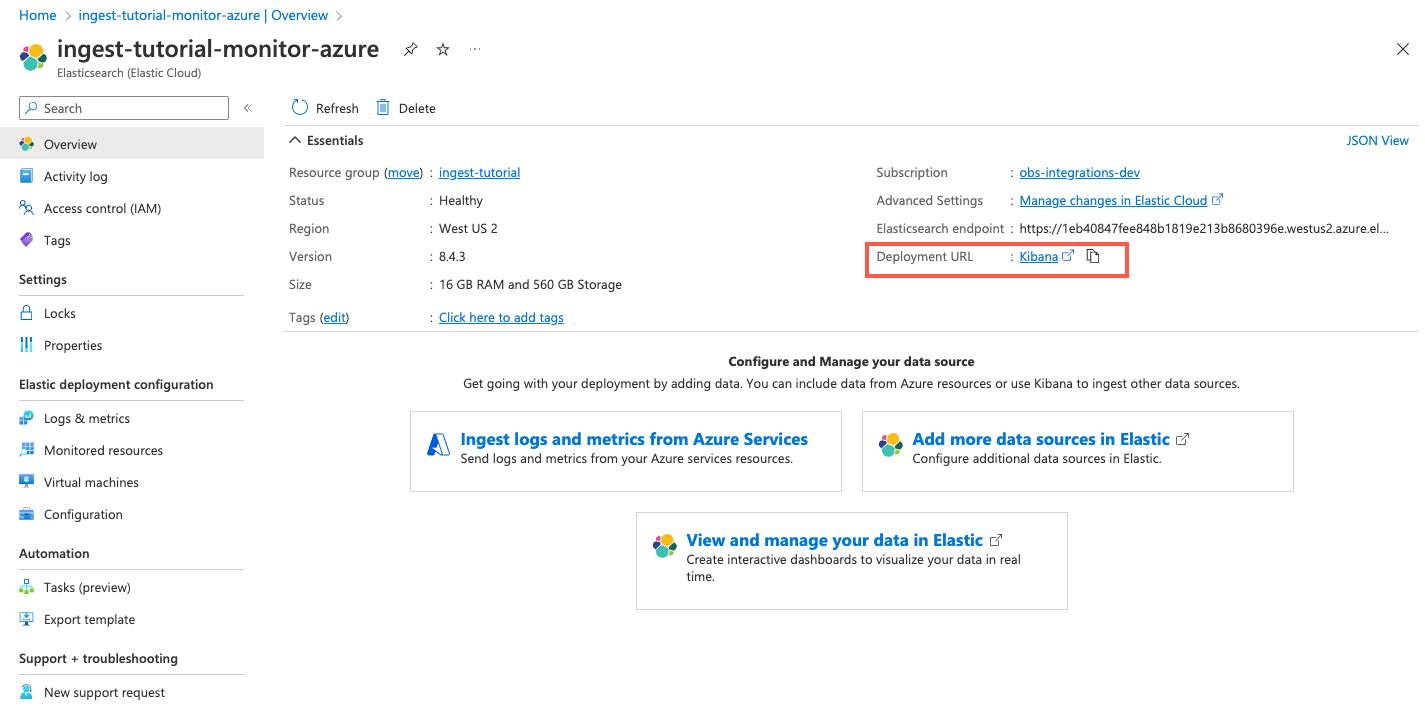This screenshot has height=707, width=1425.
Task: Open the ingest-tutorial resource group
Action: point(479,172)
